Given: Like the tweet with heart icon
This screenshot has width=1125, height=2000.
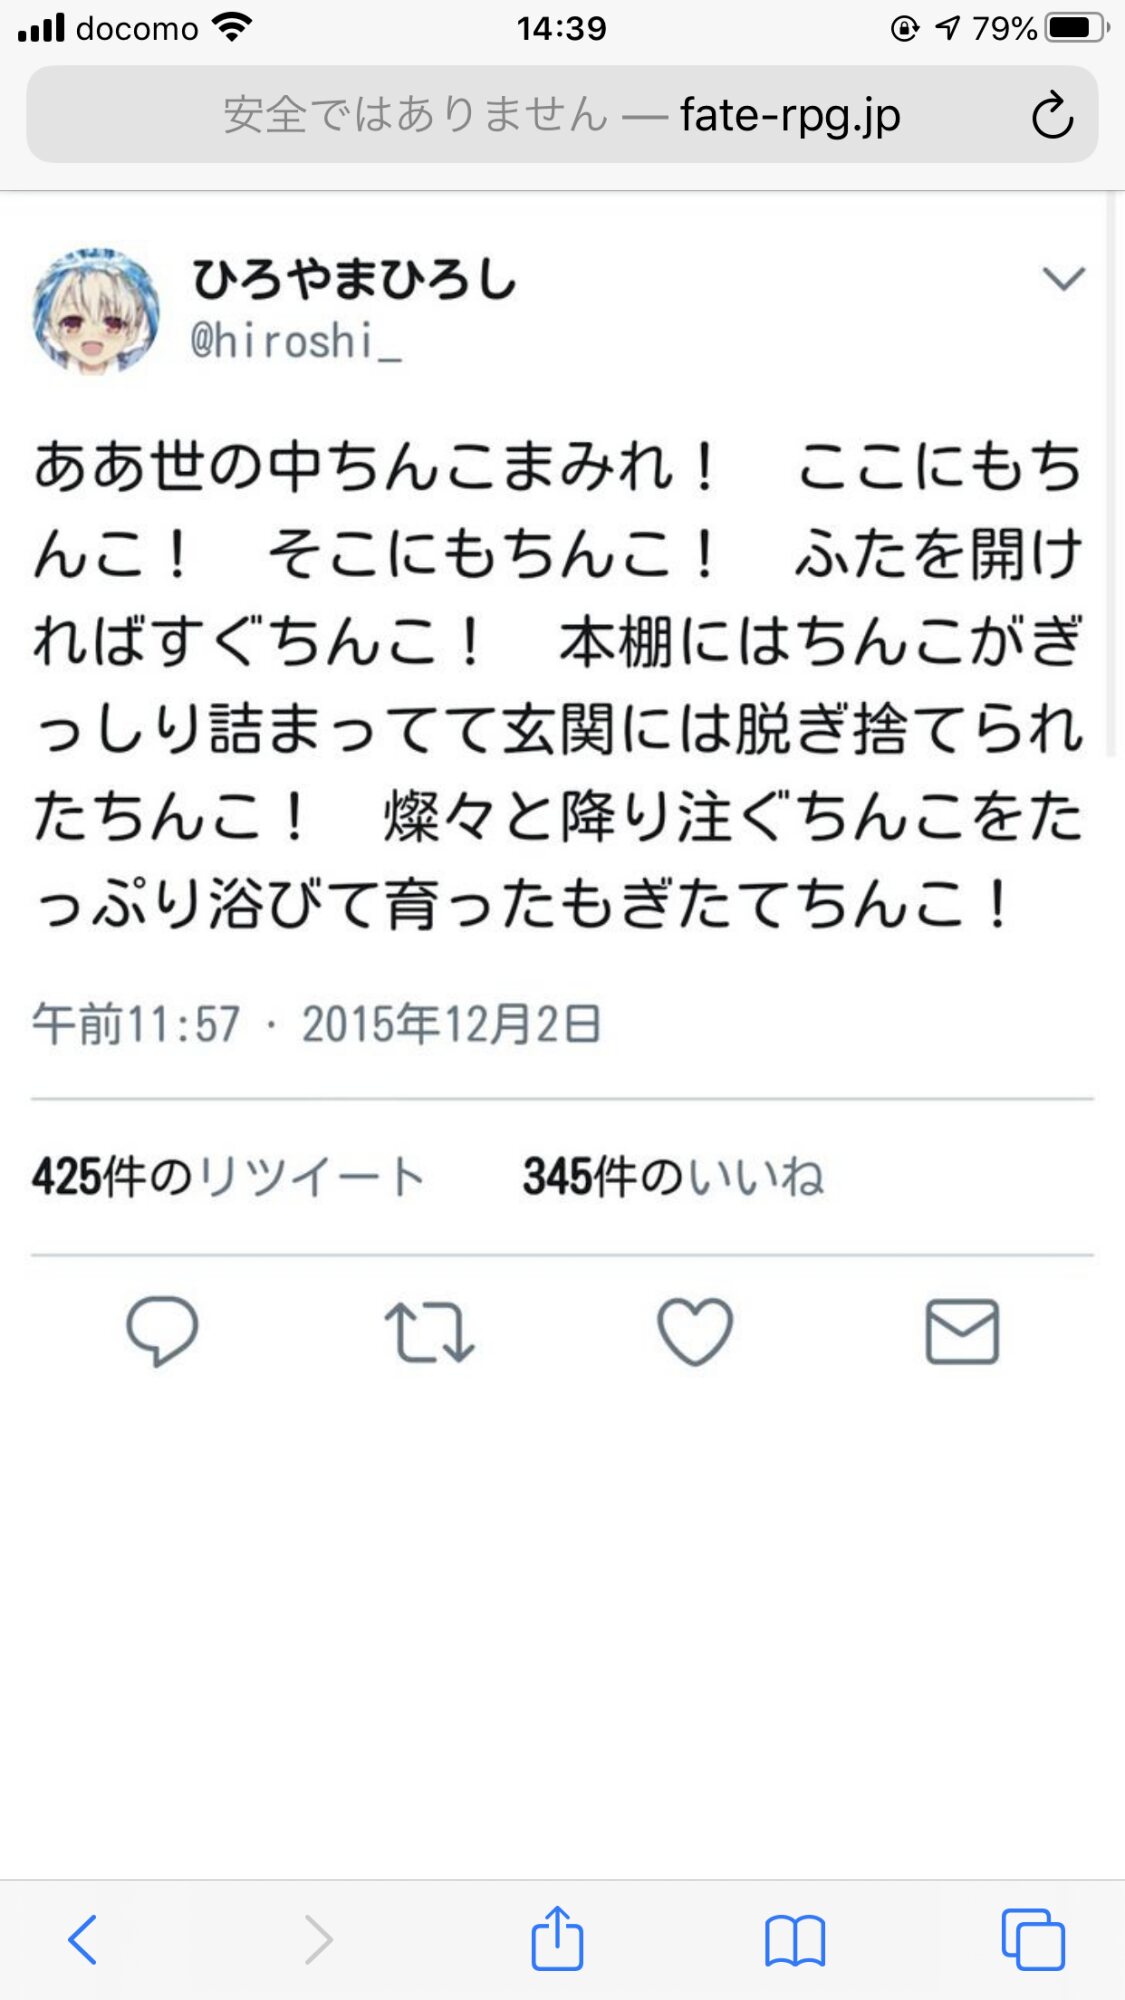Looking at the screenshot, I should pos(695,1332).
